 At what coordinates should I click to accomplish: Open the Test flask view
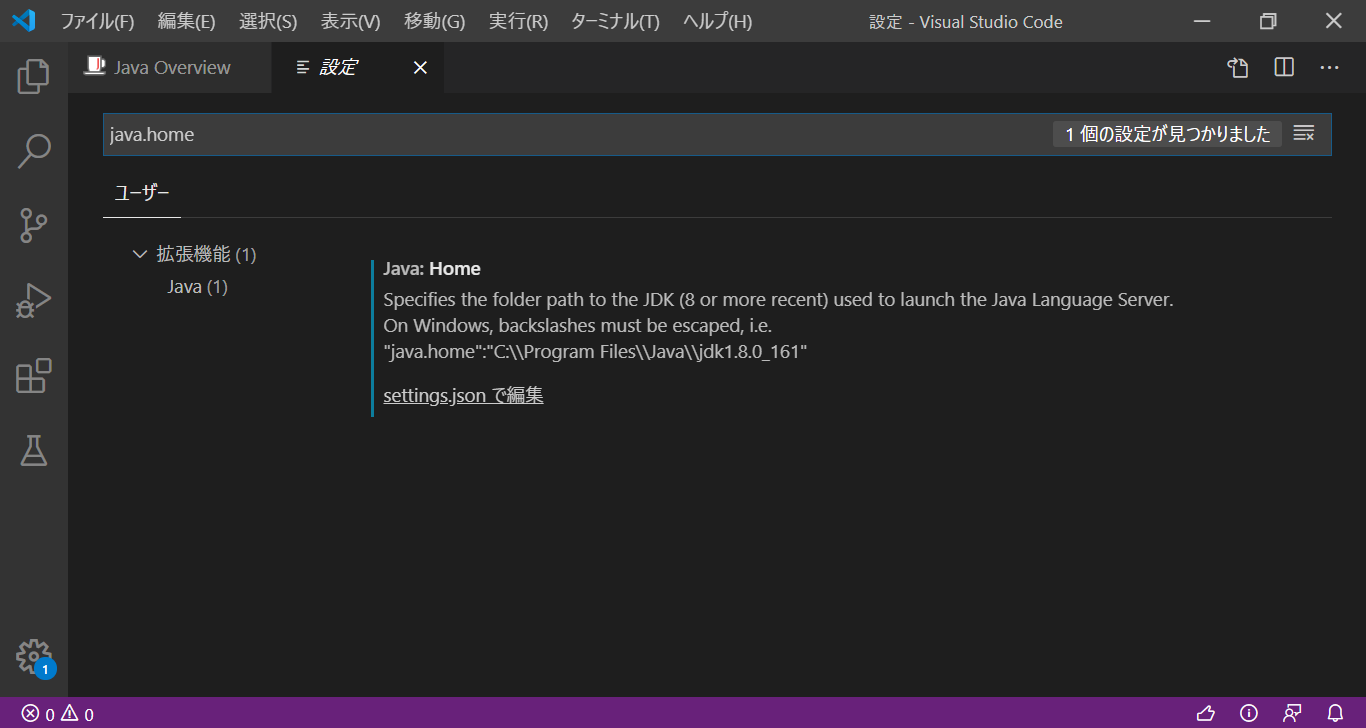click(x=34, y=451)
